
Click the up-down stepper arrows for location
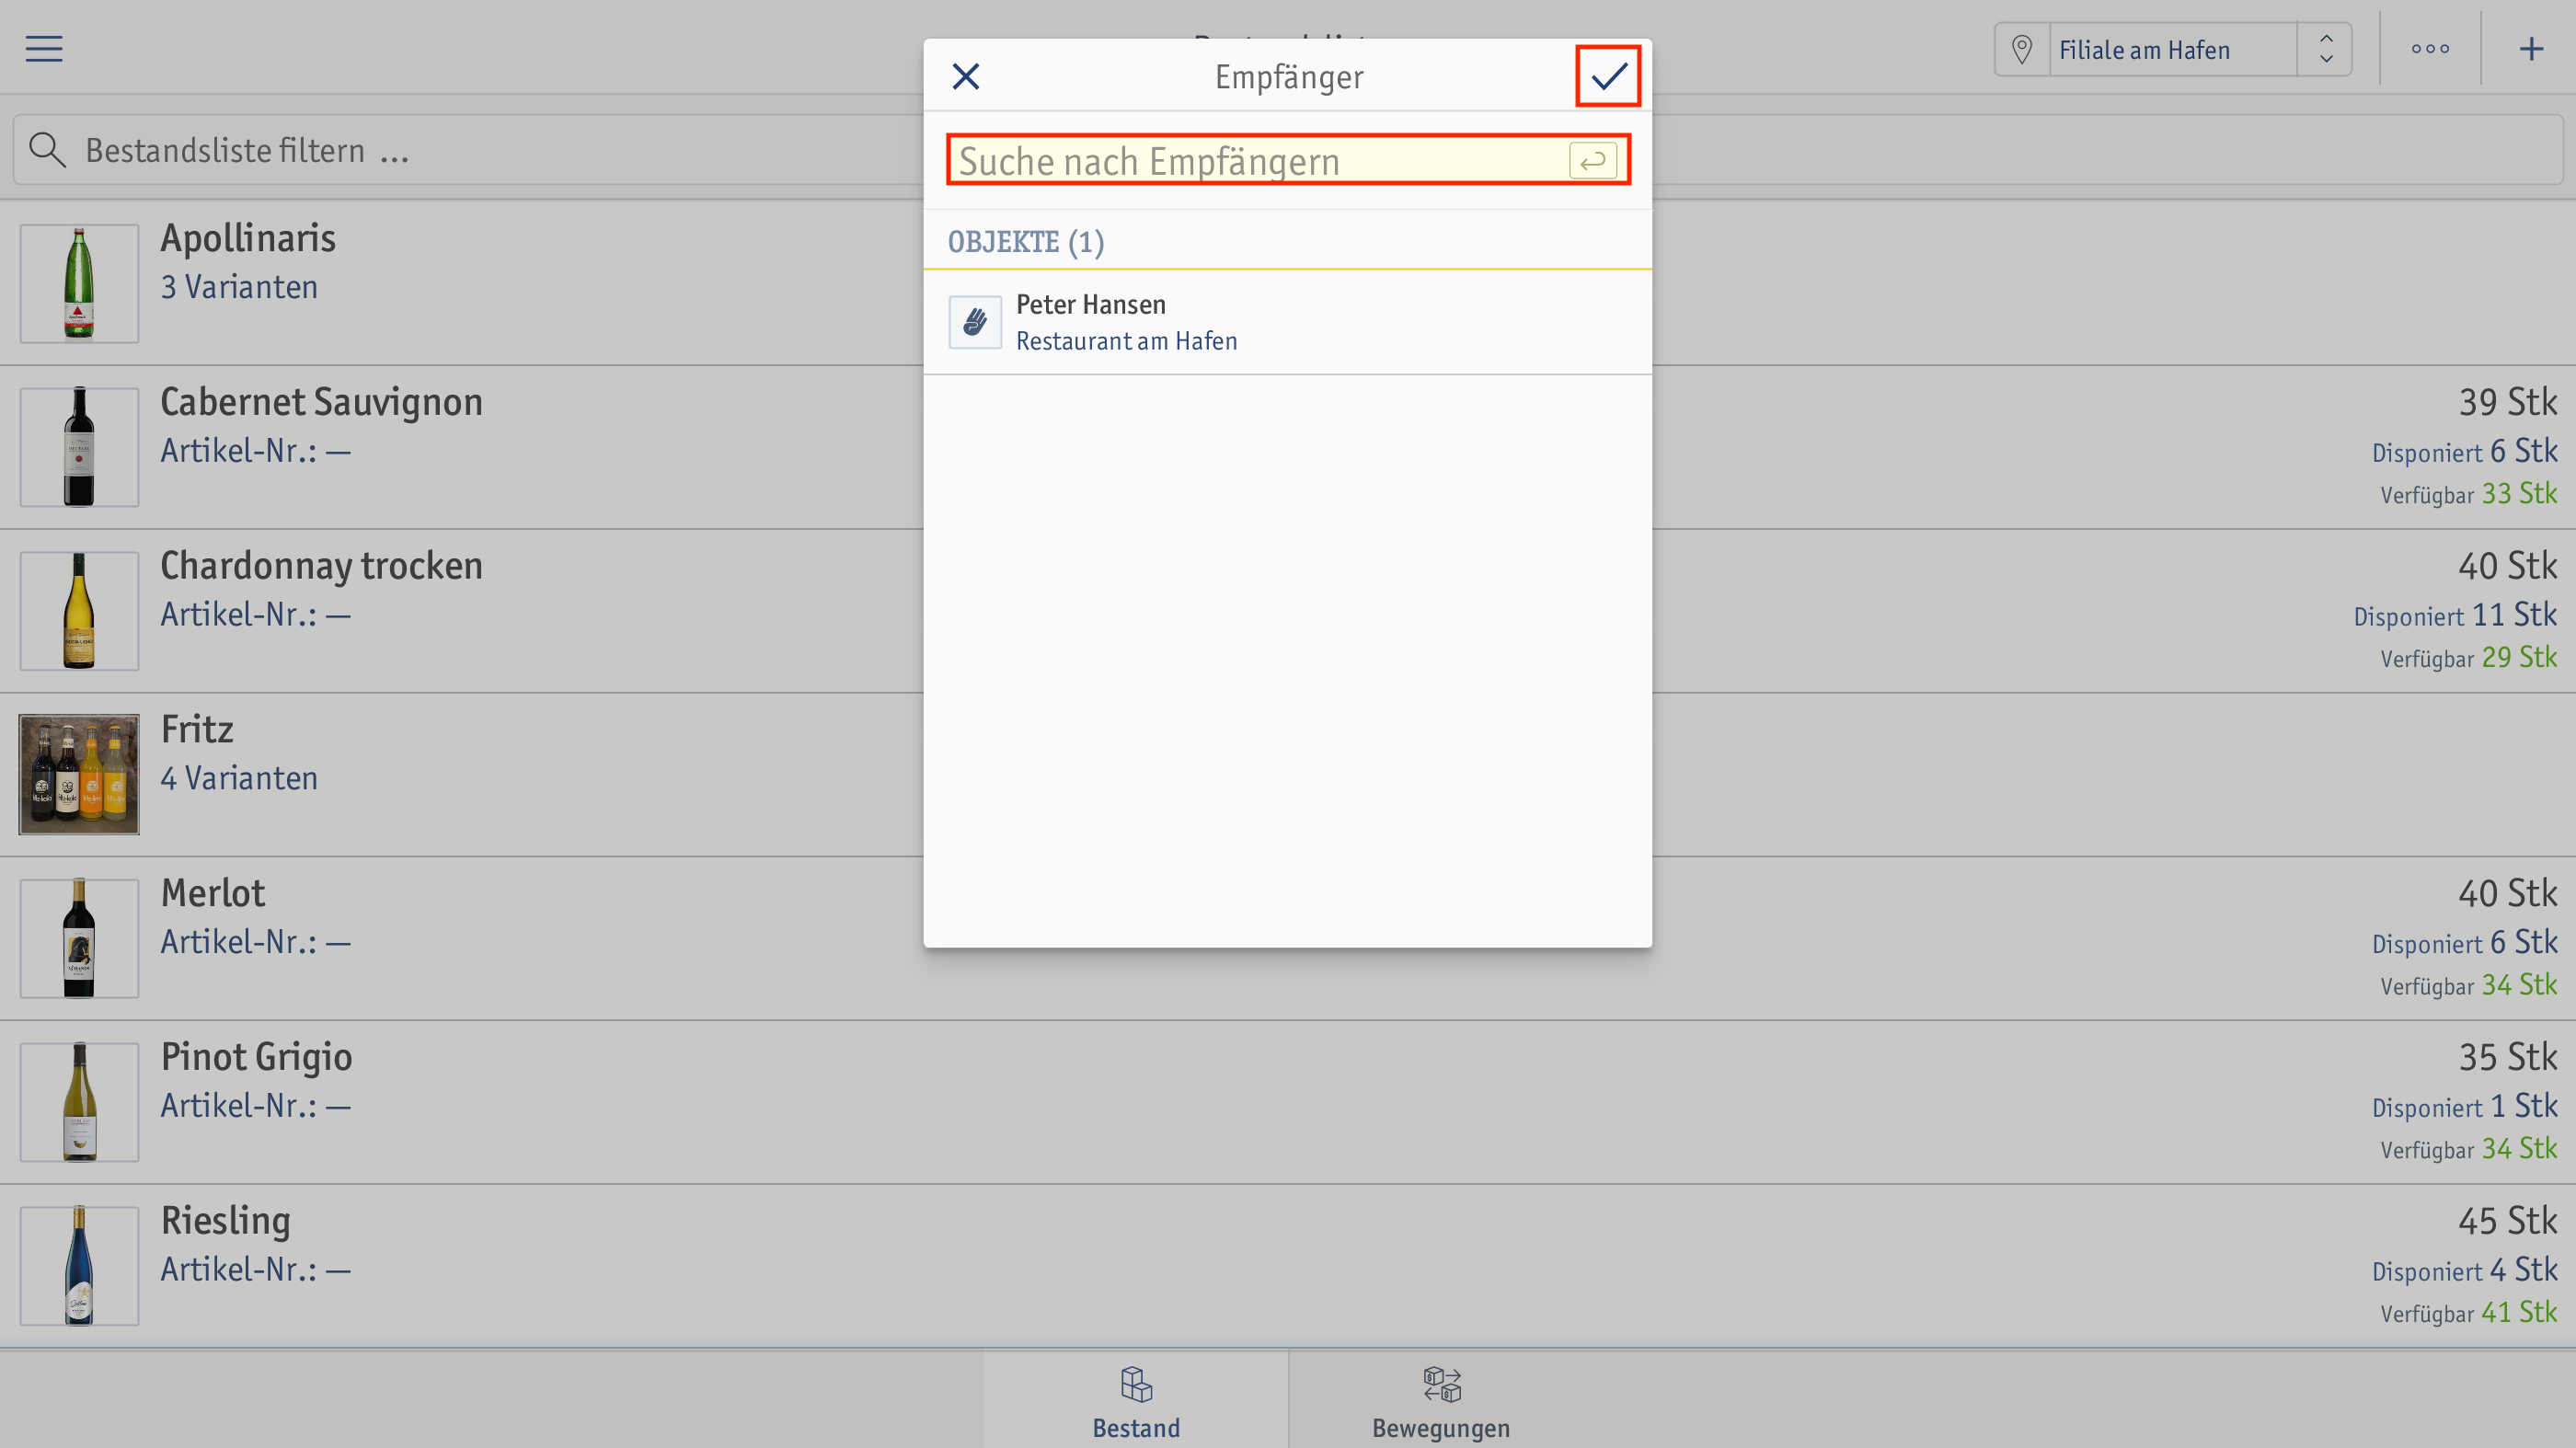(x=2326, y=49)
